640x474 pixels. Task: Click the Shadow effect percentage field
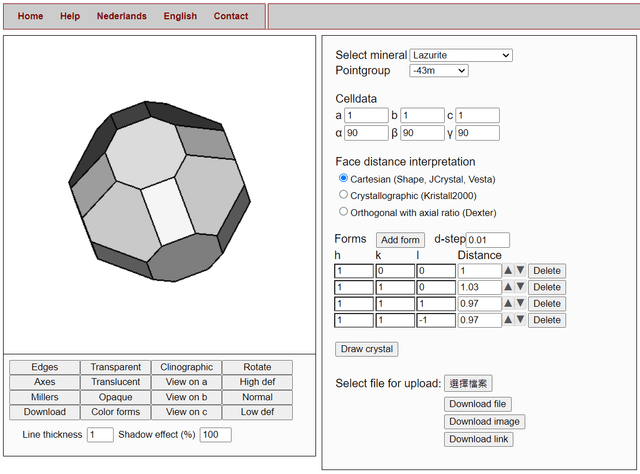(x=215, y=435)
